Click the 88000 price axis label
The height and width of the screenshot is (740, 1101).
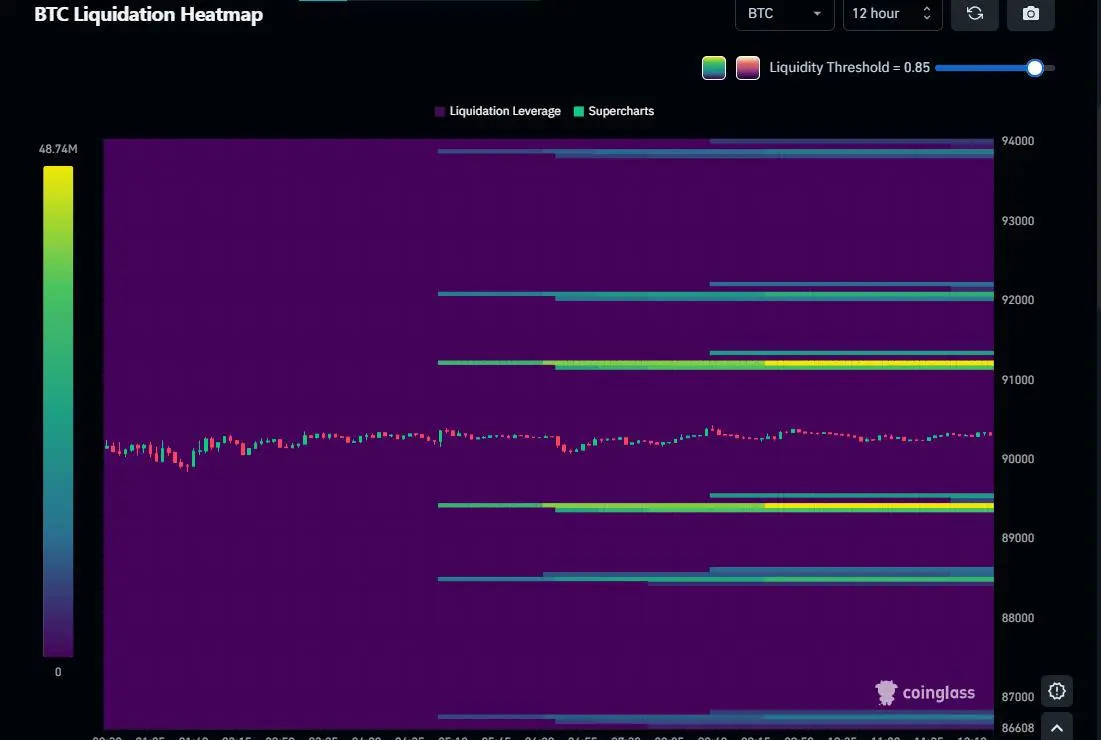pyautogui.click(x=1017, y=618)
